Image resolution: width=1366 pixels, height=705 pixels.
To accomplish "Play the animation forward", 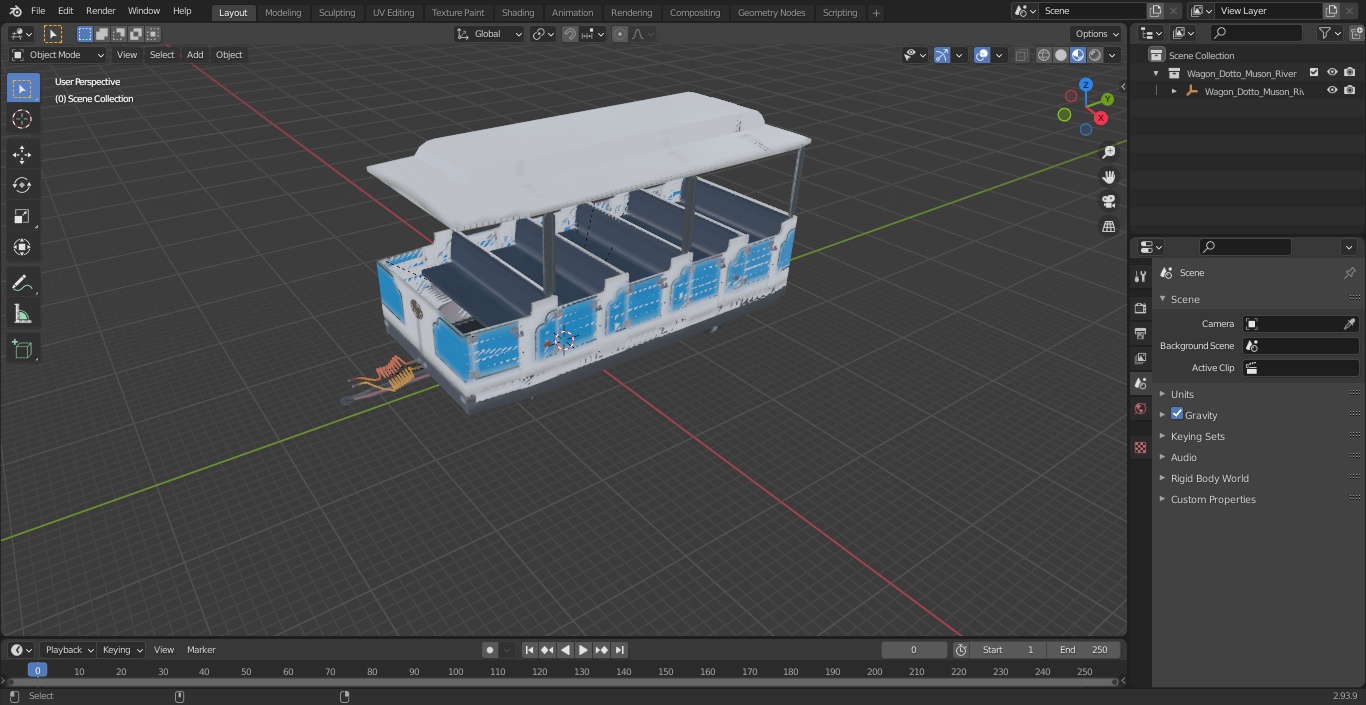I will [583, 650].
